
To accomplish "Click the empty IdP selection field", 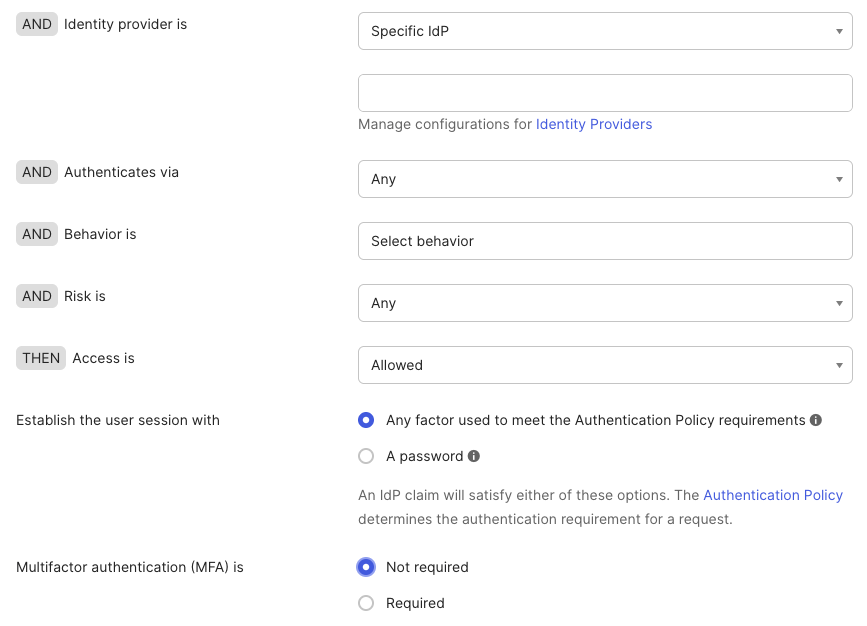I will coord(605,92).
